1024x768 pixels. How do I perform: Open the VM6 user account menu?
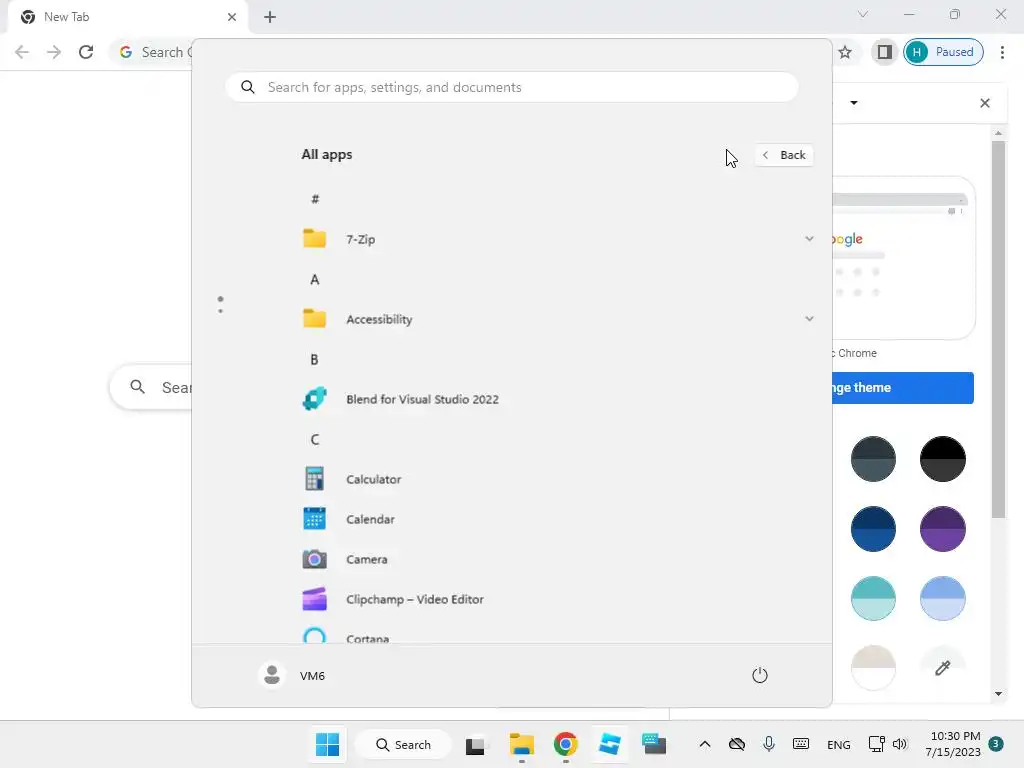tap(292, 675)
